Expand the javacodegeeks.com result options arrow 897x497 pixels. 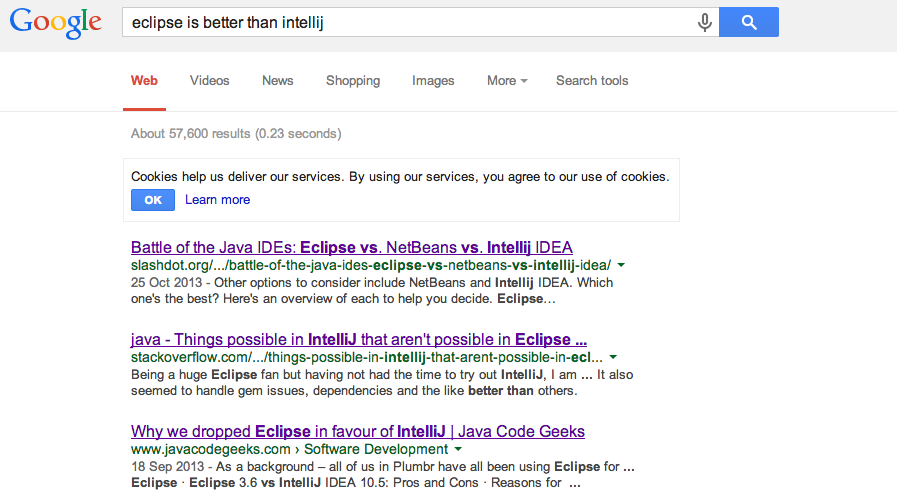444,449
